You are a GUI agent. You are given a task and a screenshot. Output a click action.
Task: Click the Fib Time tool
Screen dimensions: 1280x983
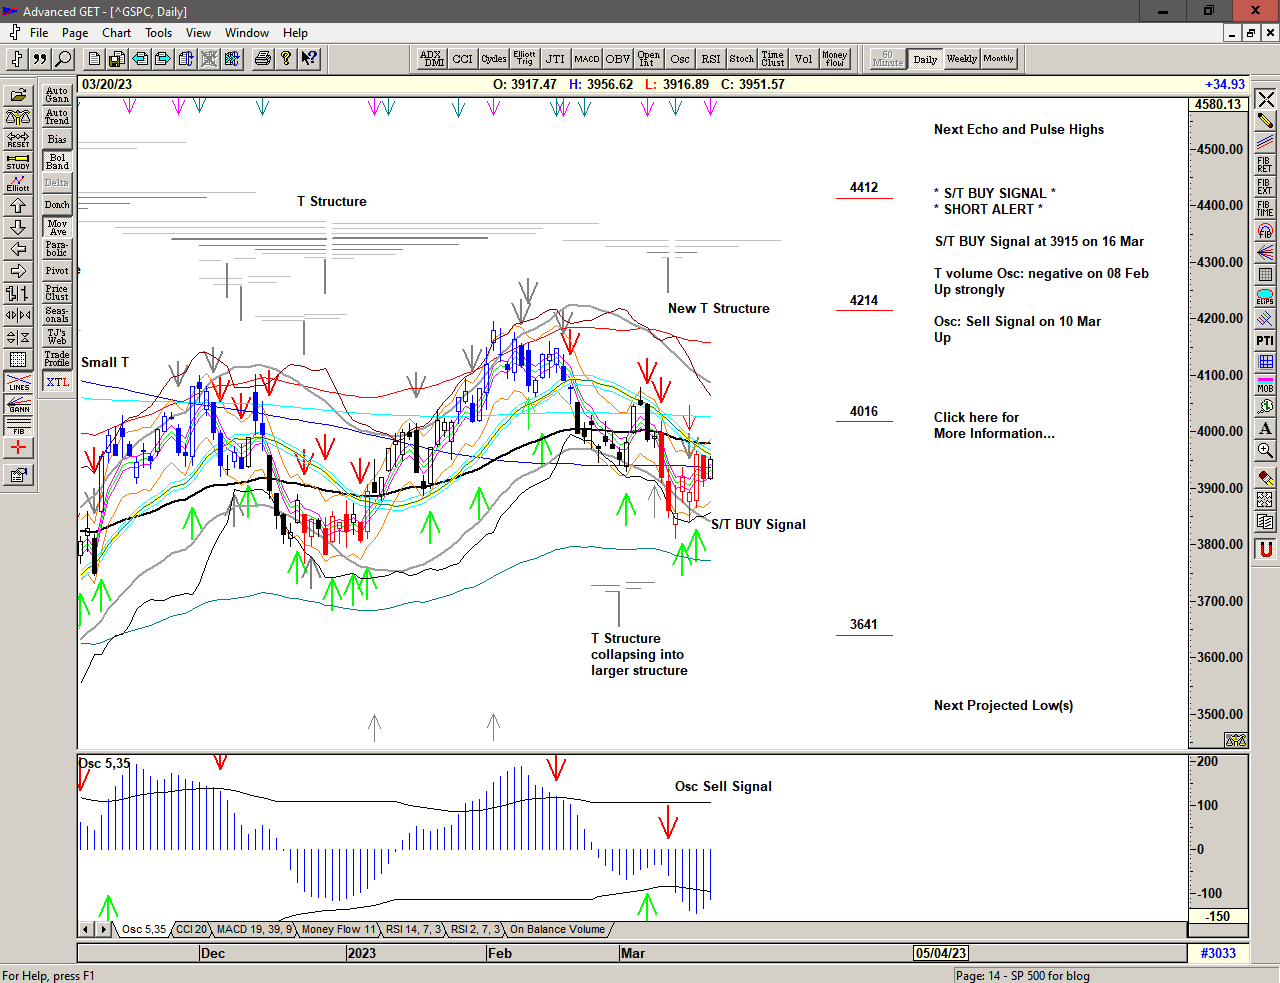pyautogui.click(x=1265, y=208)
